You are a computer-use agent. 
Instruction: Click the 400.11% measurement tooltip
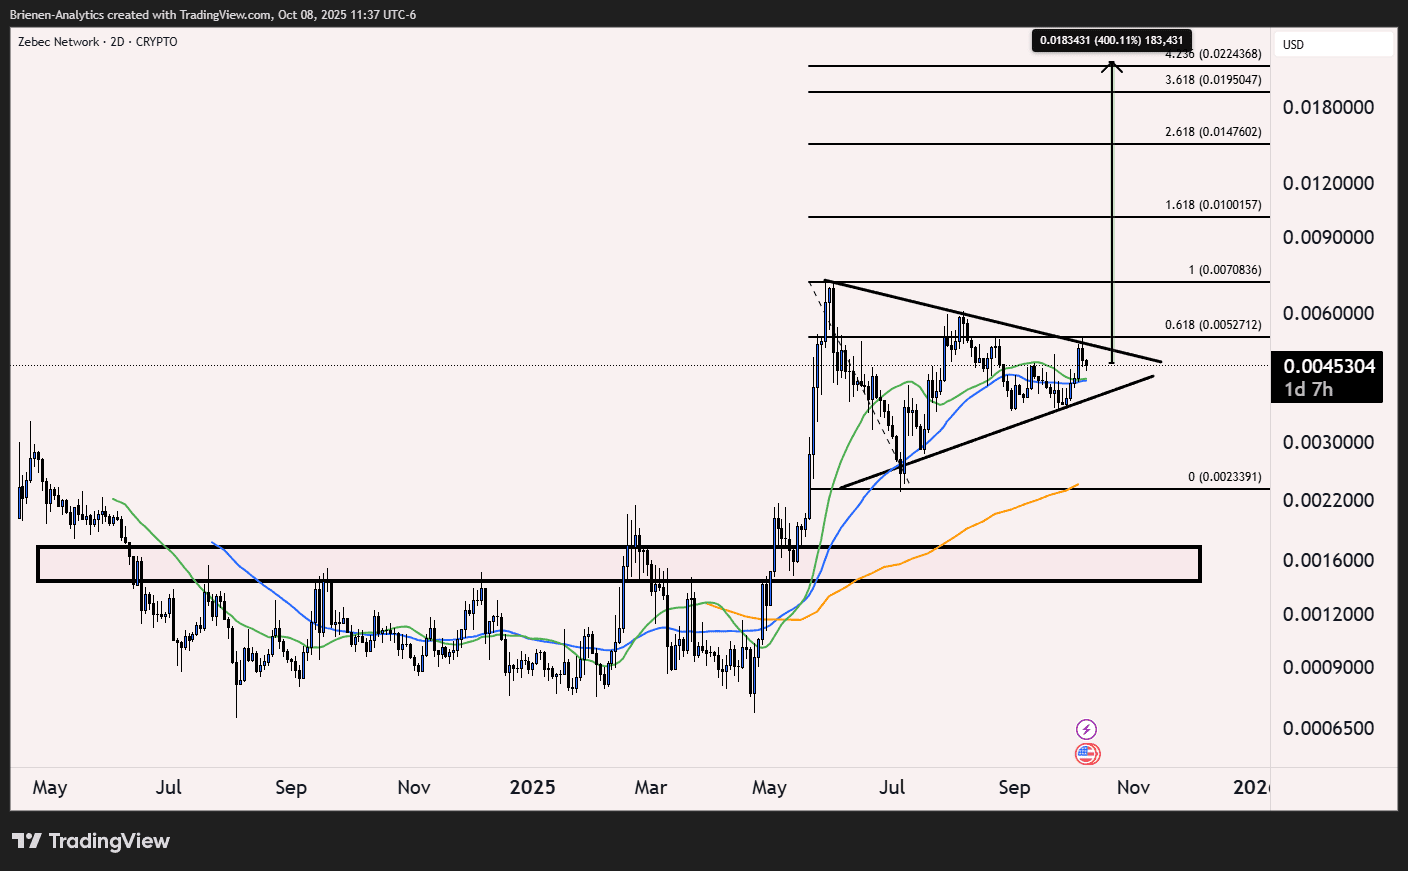[1110, 41]
